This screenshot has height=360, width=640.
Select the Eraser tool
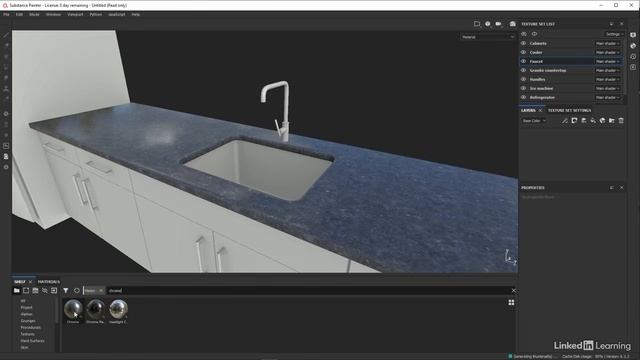click(x=6, y=45)
